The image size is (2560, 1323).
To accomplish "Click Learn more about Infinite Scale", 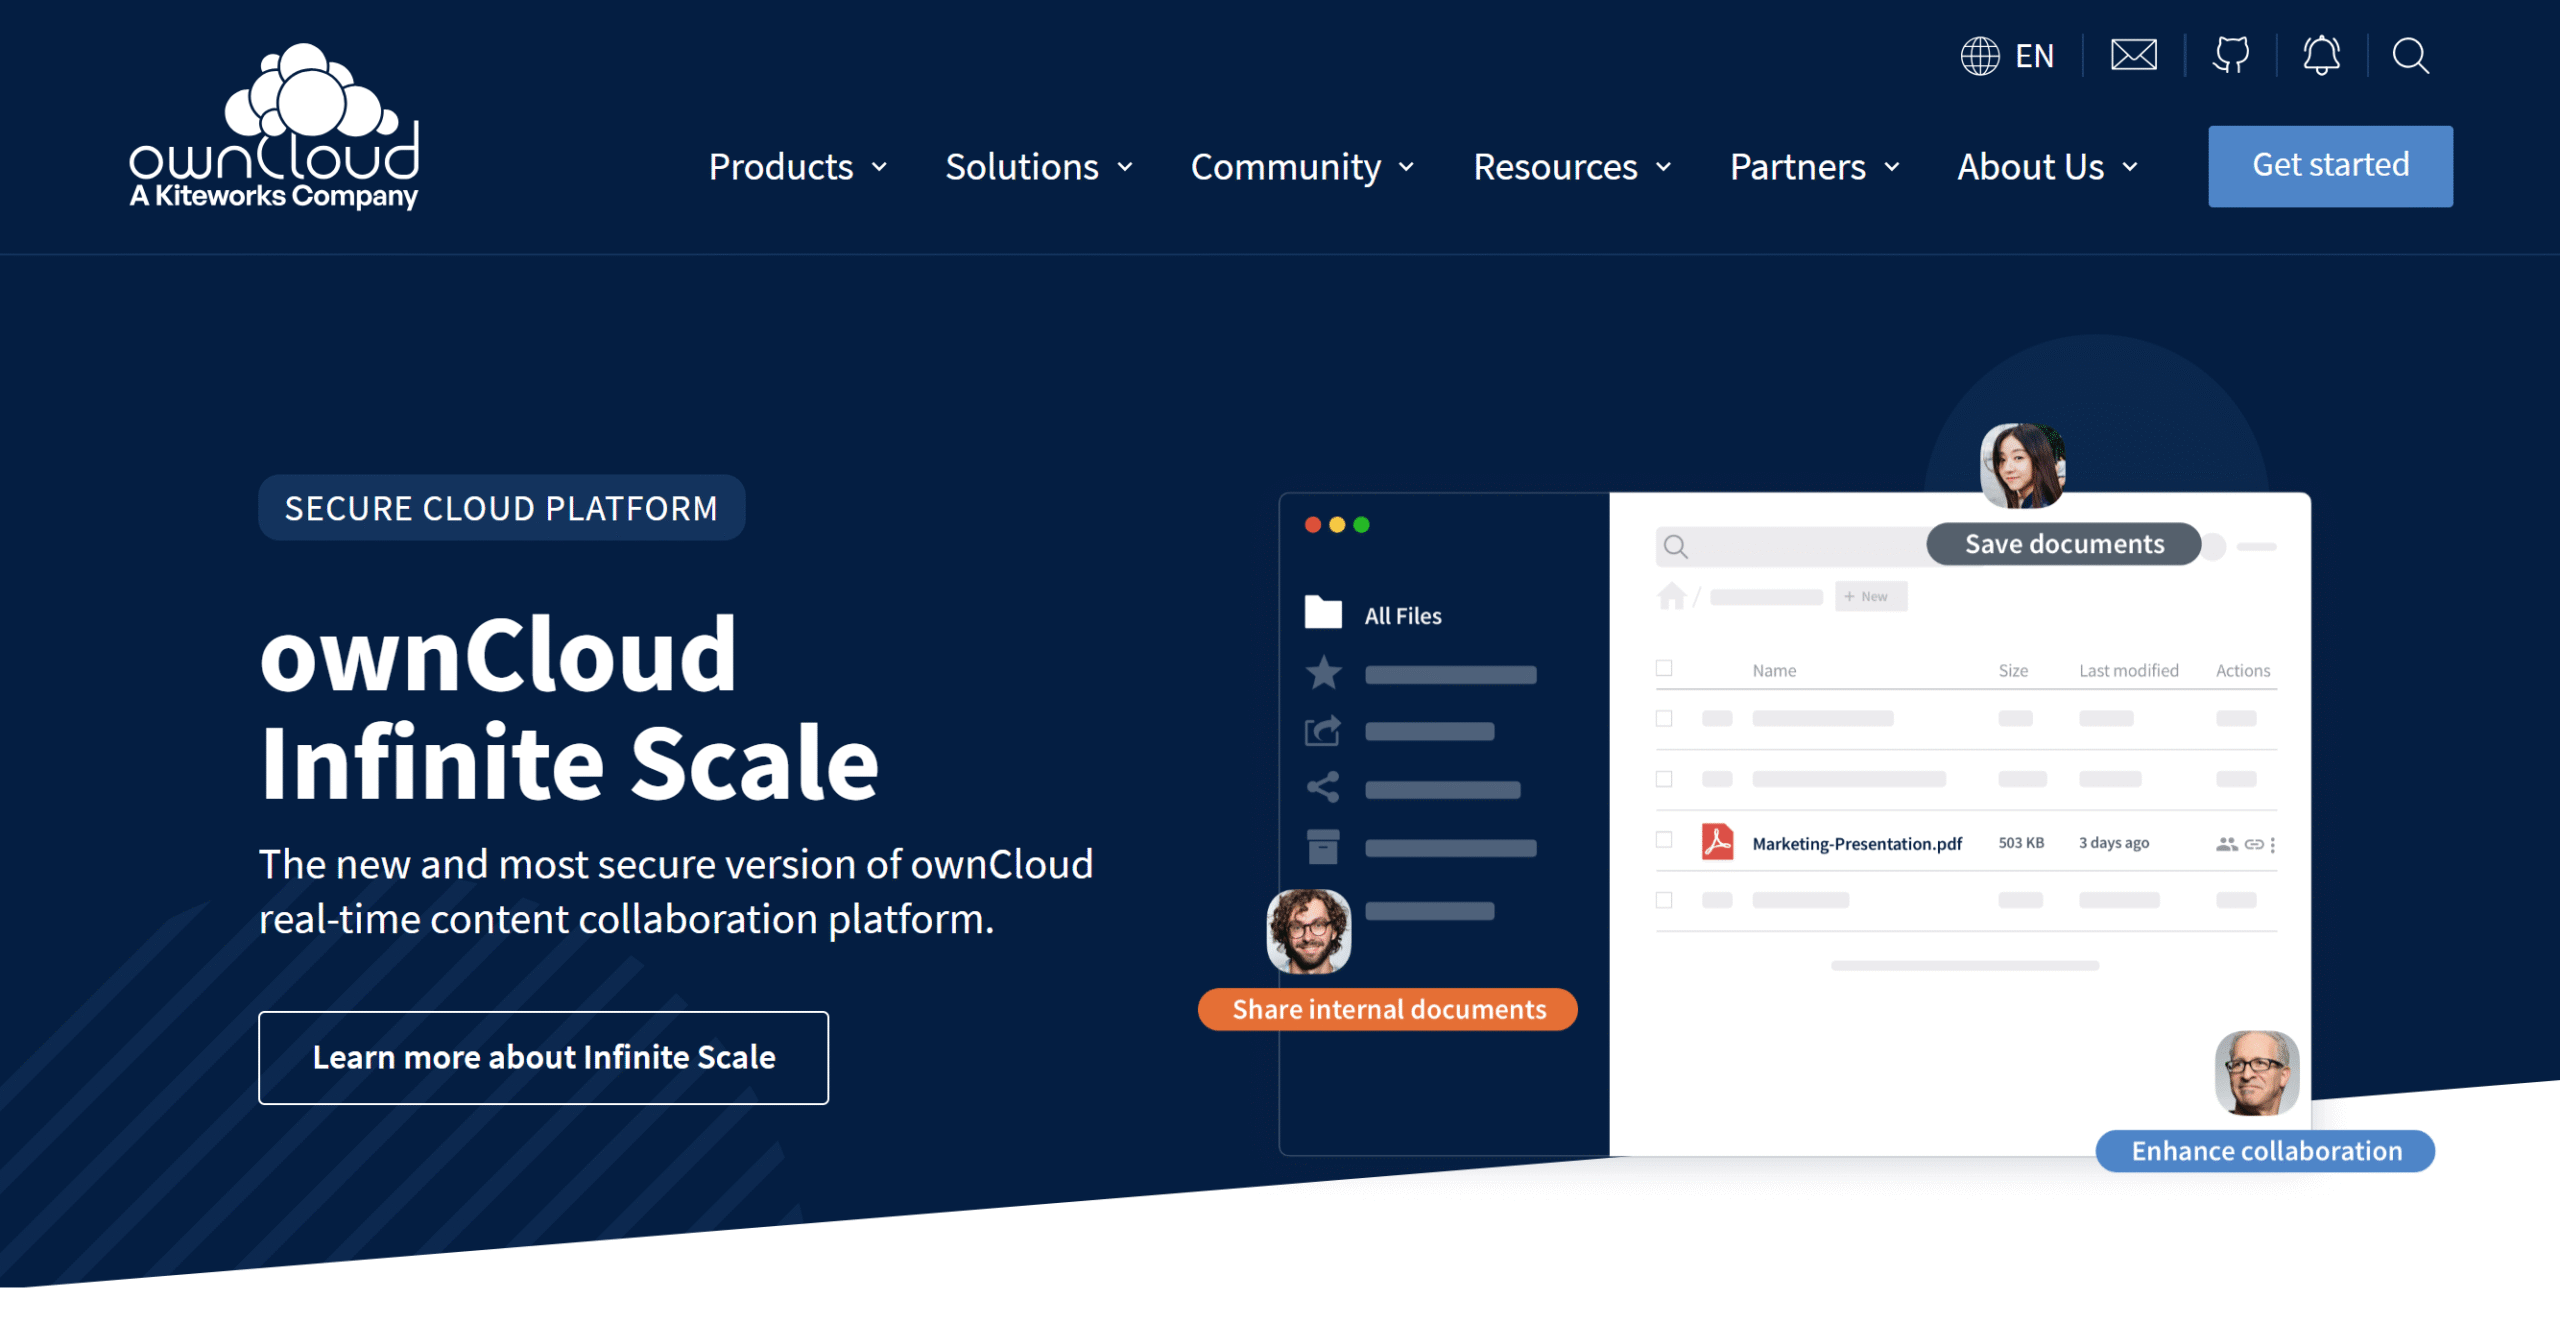I will coord(543,1057).
